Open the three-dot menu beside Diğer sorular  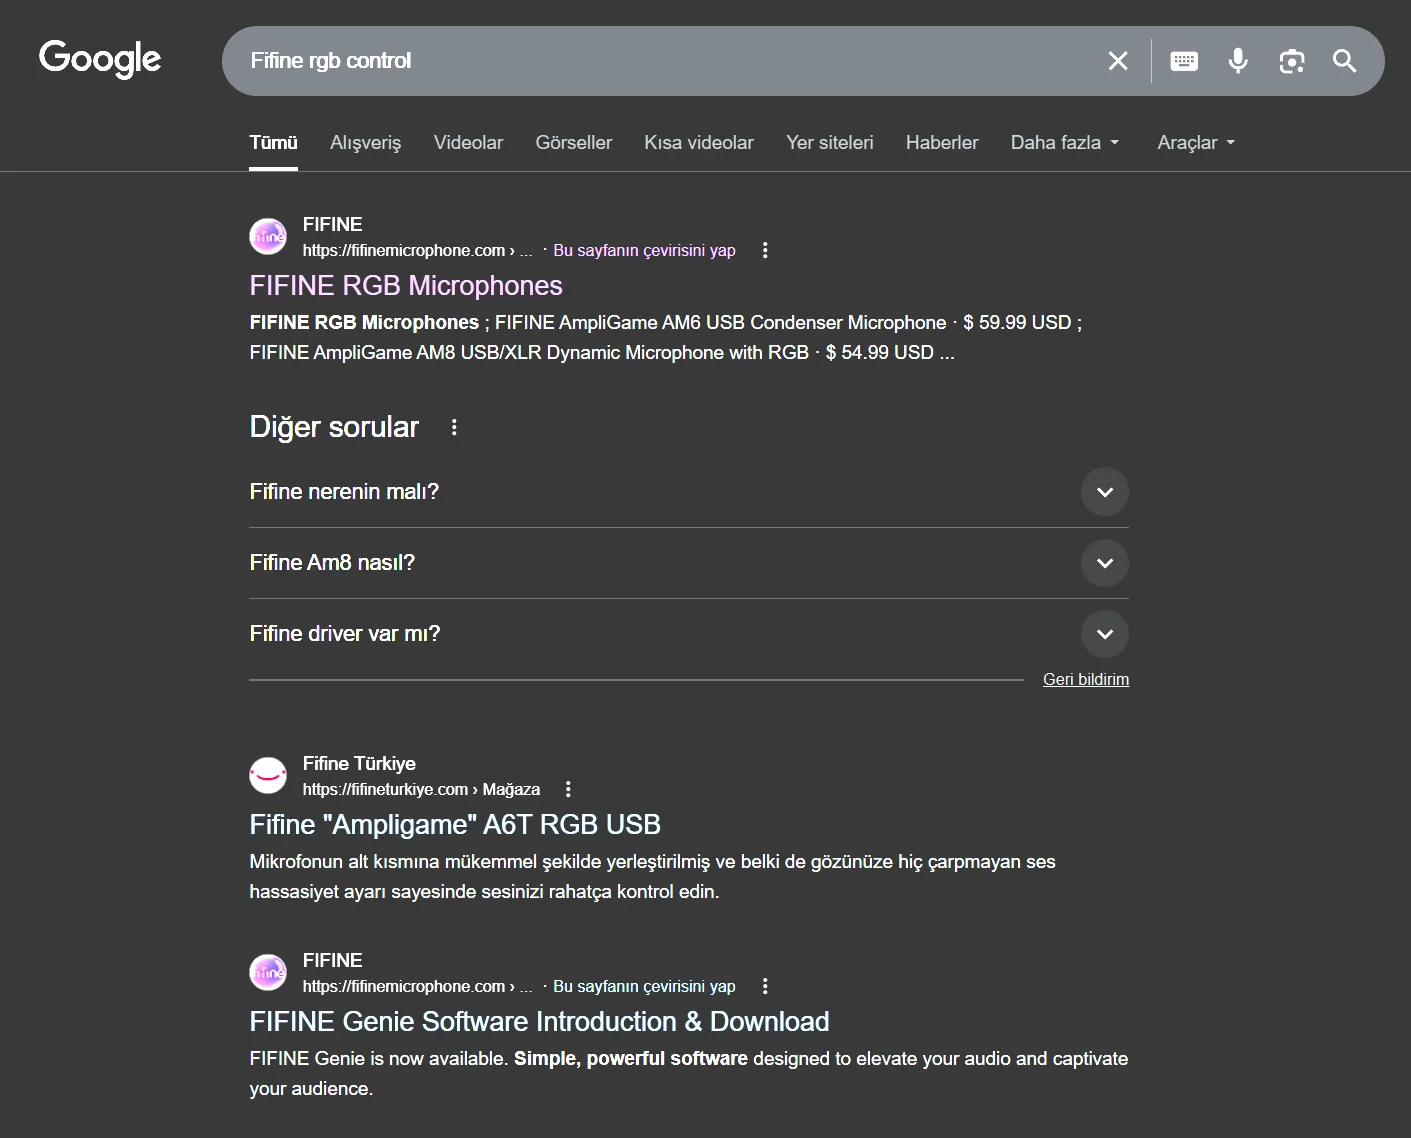point(454,427)
